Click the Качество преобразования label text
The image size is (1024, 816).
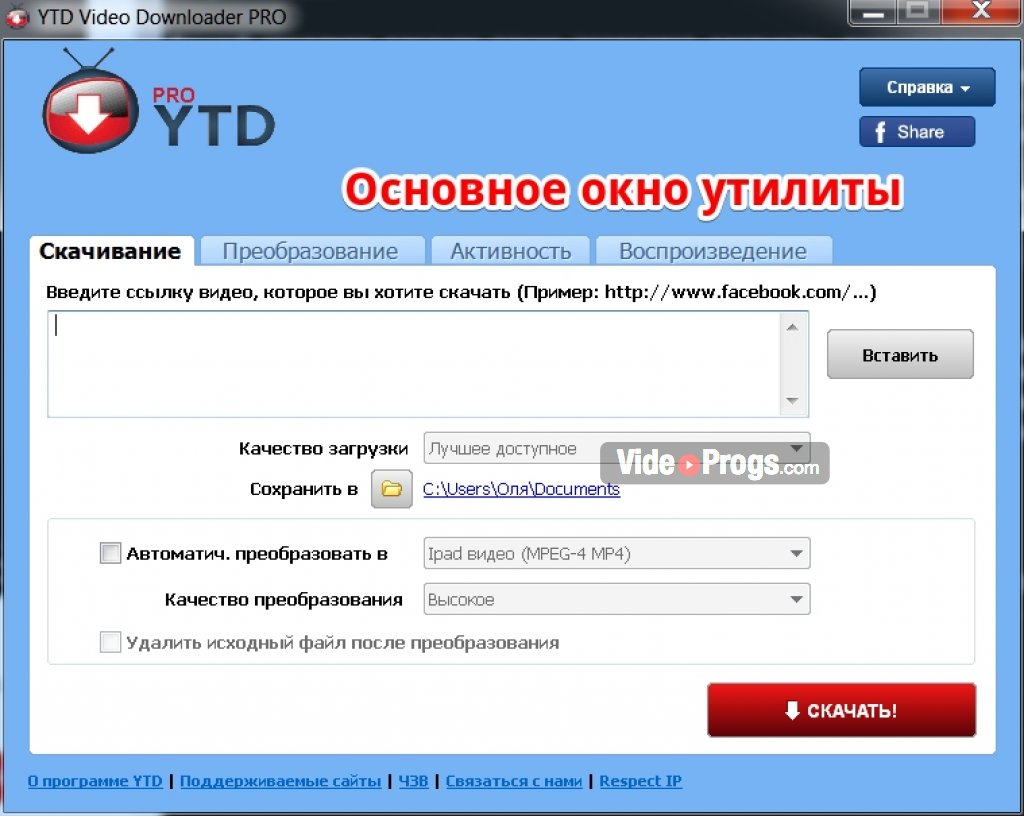pos(283,599)
